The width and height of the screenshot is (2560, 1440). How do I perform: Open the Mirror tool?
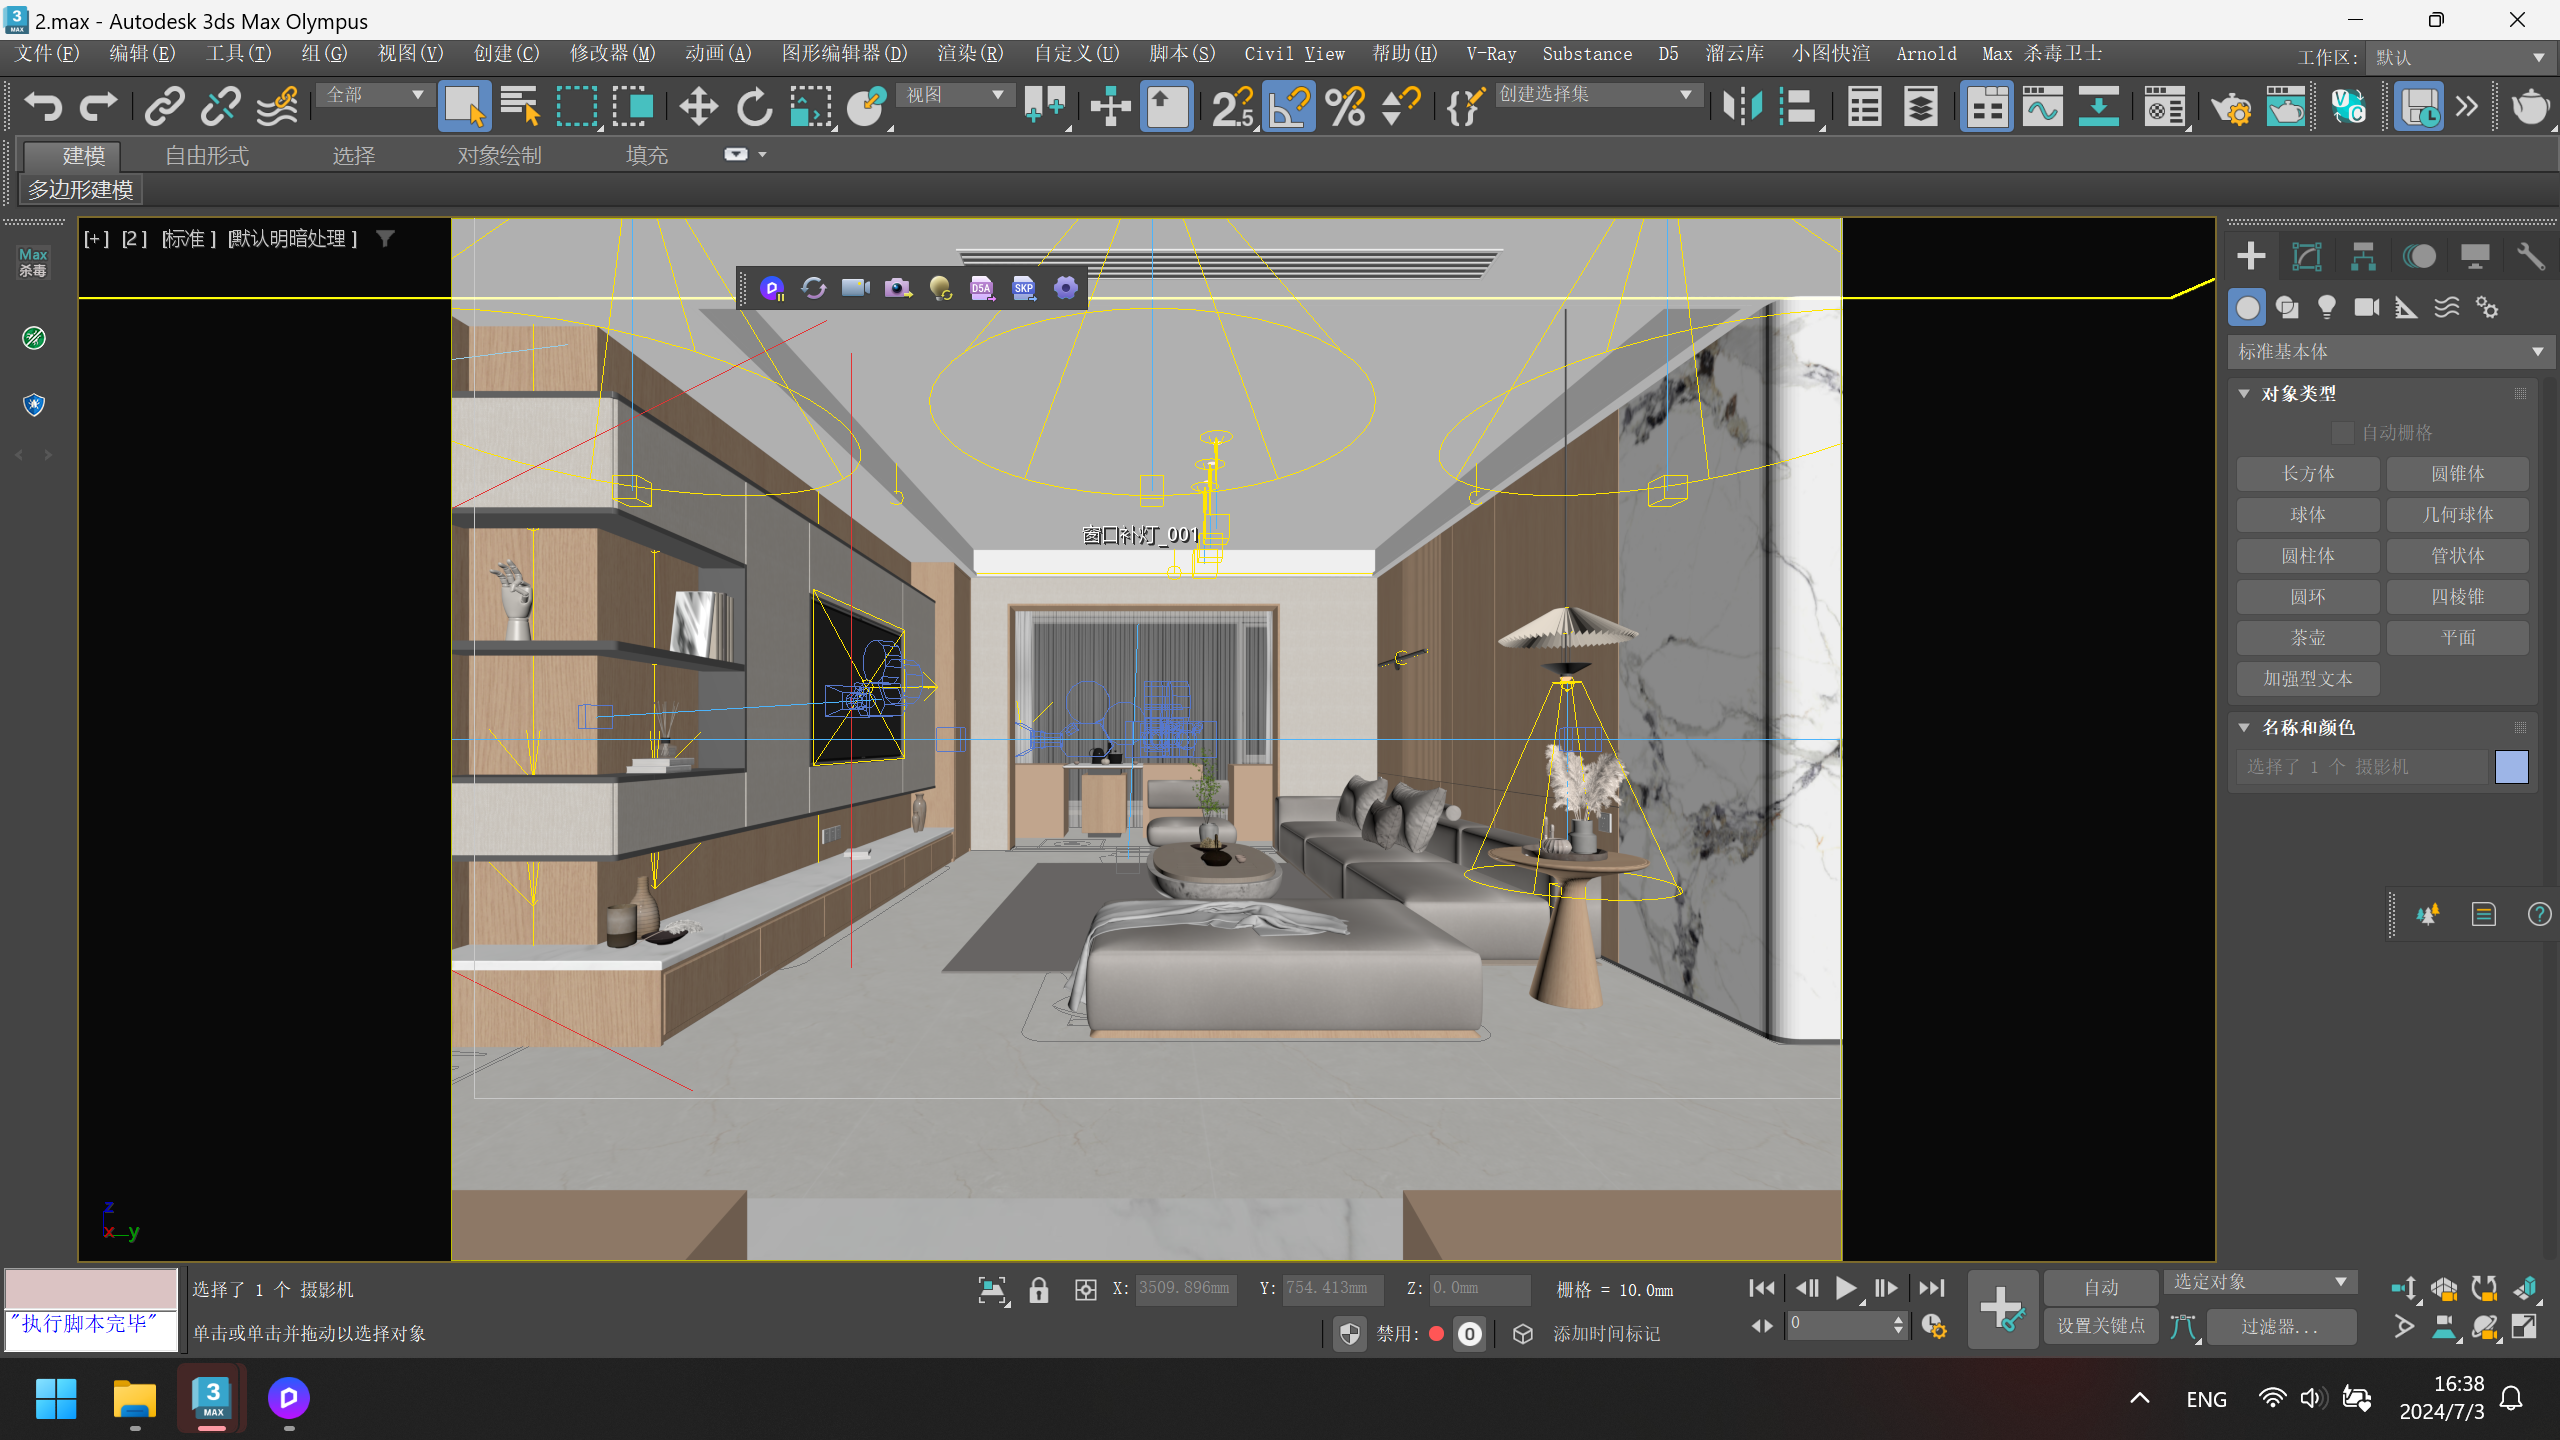click(x=1741, y=106)
